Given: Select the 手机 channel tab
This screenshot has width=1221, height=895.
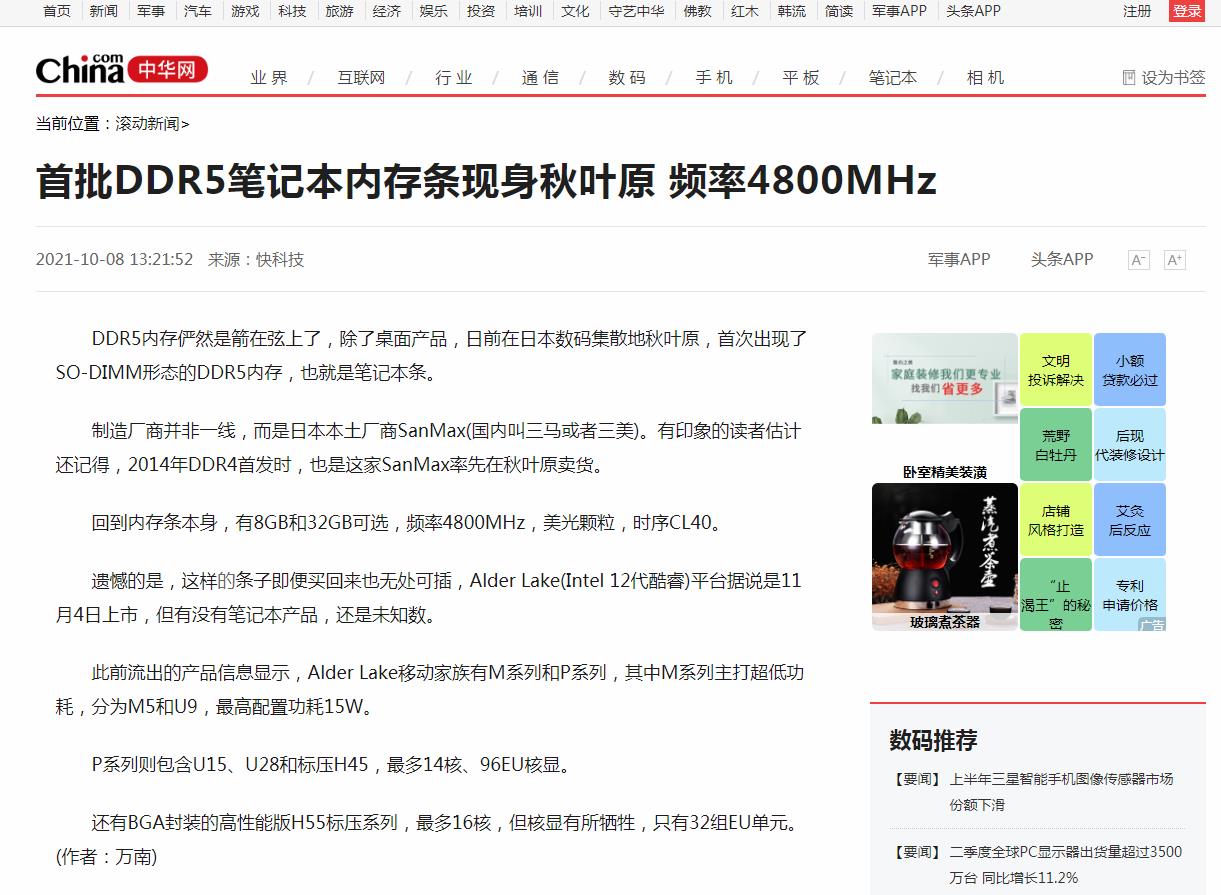Looking at the screenshot, I should tap(714, 77).
